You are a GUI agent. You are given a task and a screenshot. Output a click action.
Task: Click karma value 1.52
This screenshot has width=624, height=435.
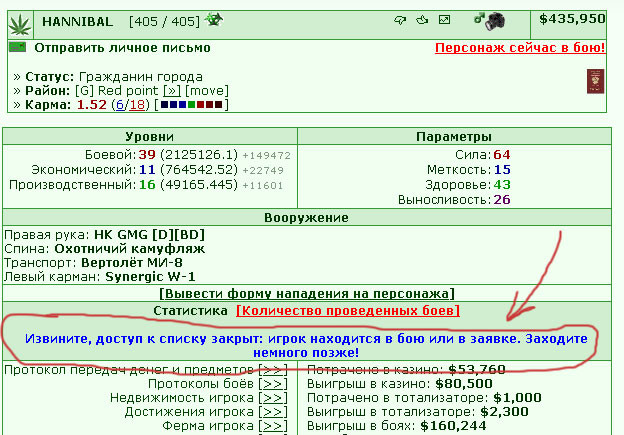pos(92,105)
